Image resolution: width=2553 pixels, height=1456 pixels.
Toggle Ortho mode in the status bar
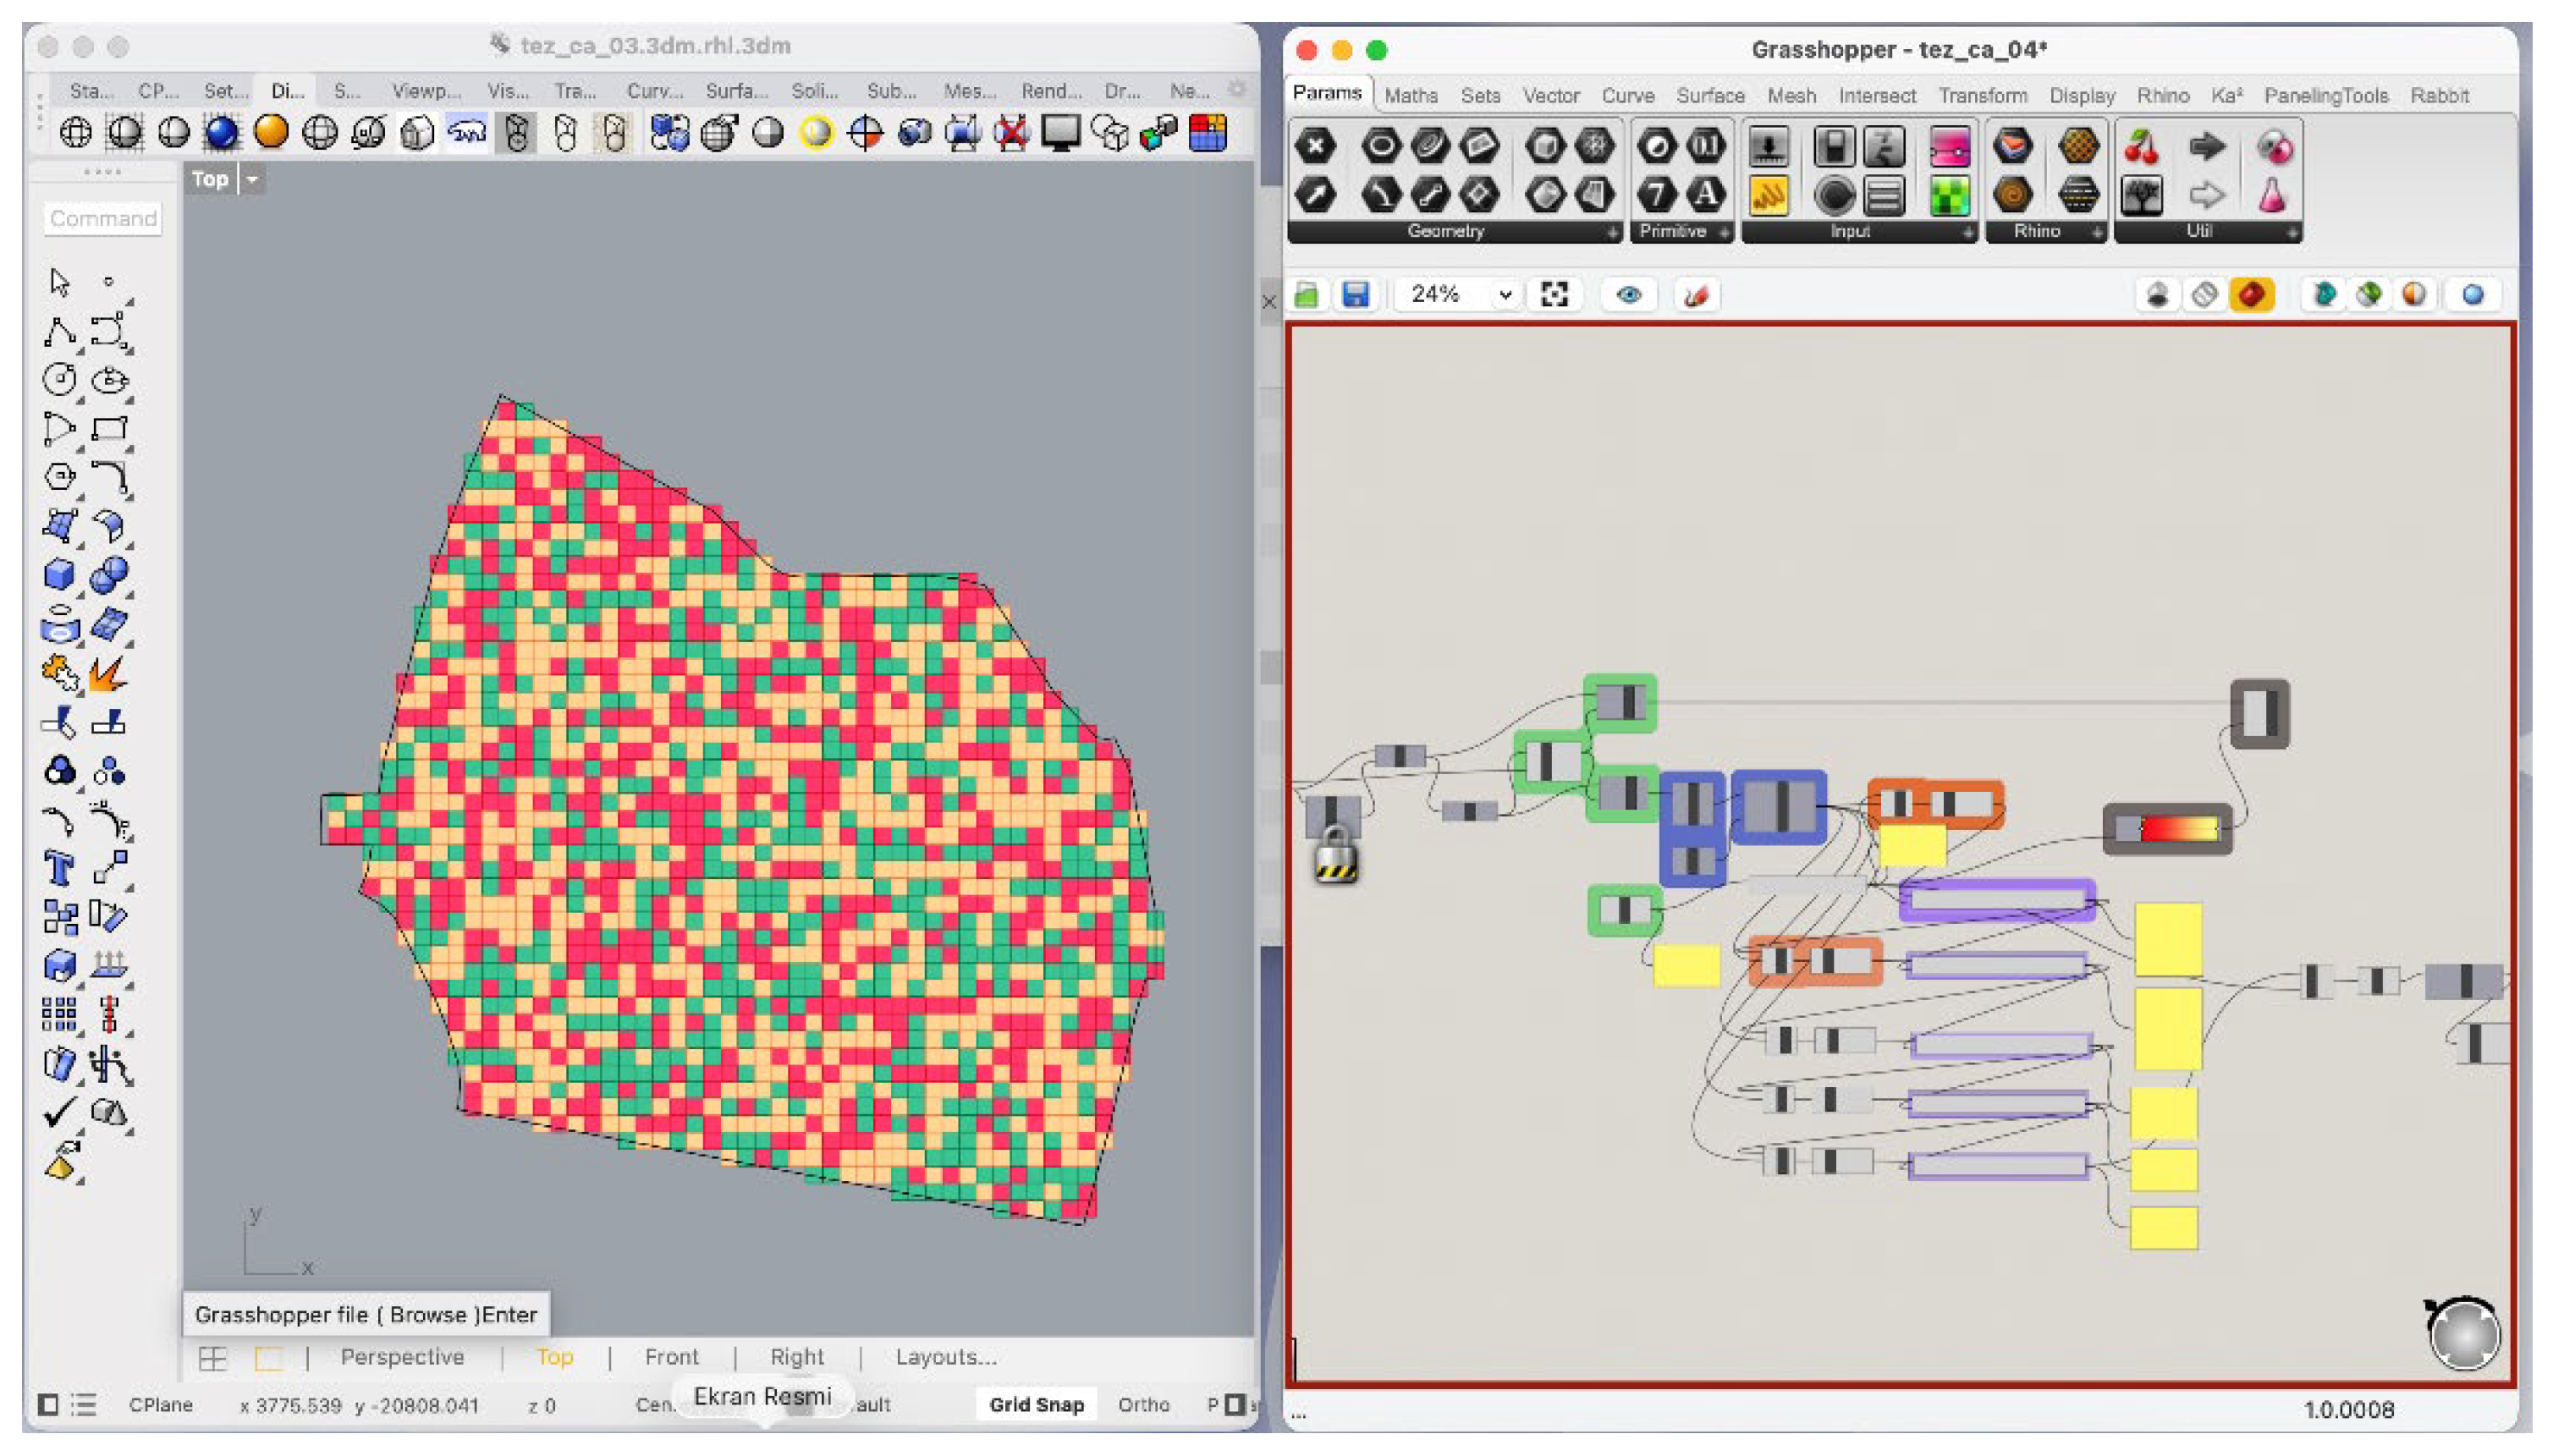tap(1142, 1404)
